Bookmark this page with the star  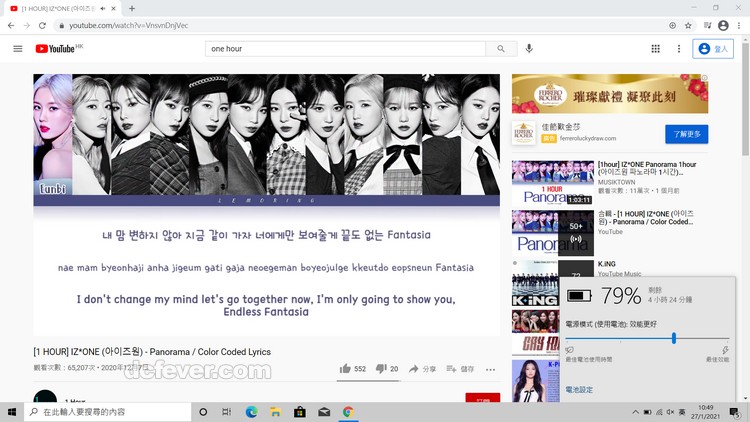coord(688,25)
